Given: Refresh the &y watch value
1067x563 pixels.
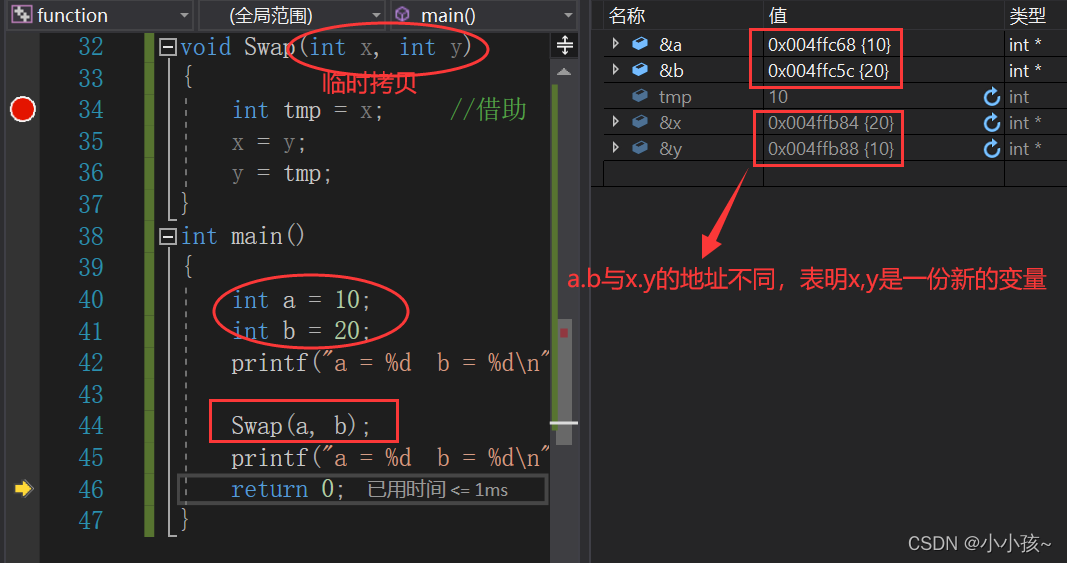Looking at the screenshot, I should coord(991,148).
